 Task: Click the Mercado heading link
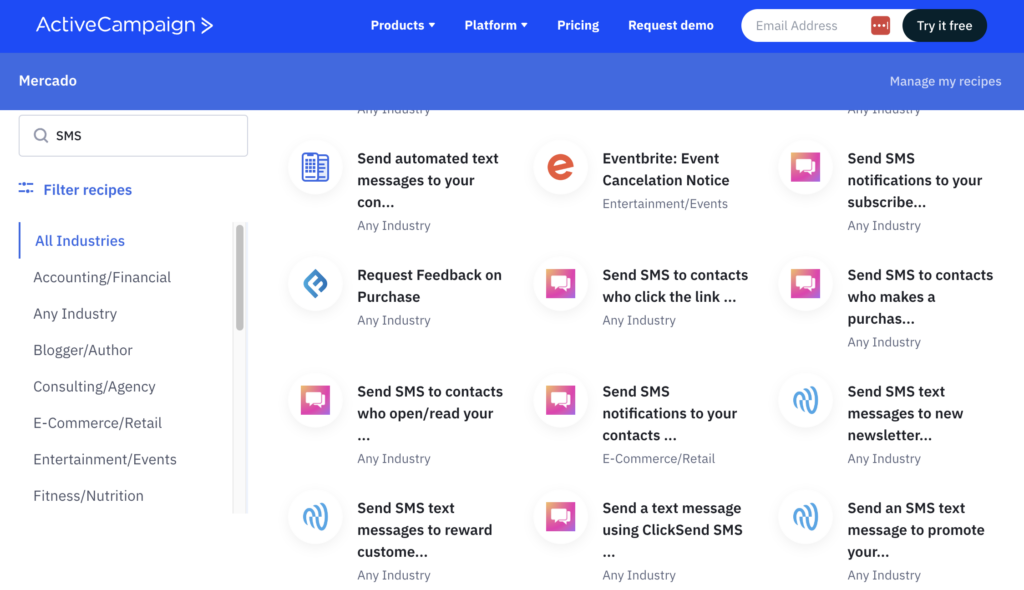[x=48, y=80]
